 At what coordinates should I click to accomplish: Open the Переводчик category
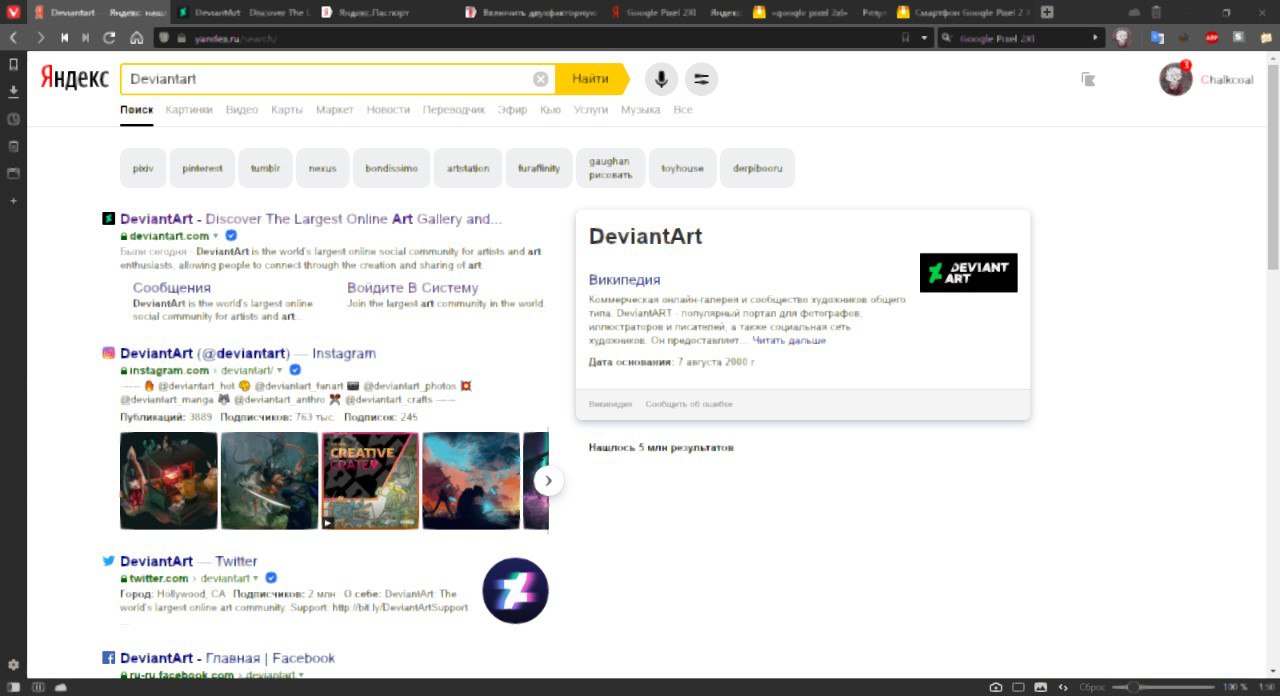[454, 110]
